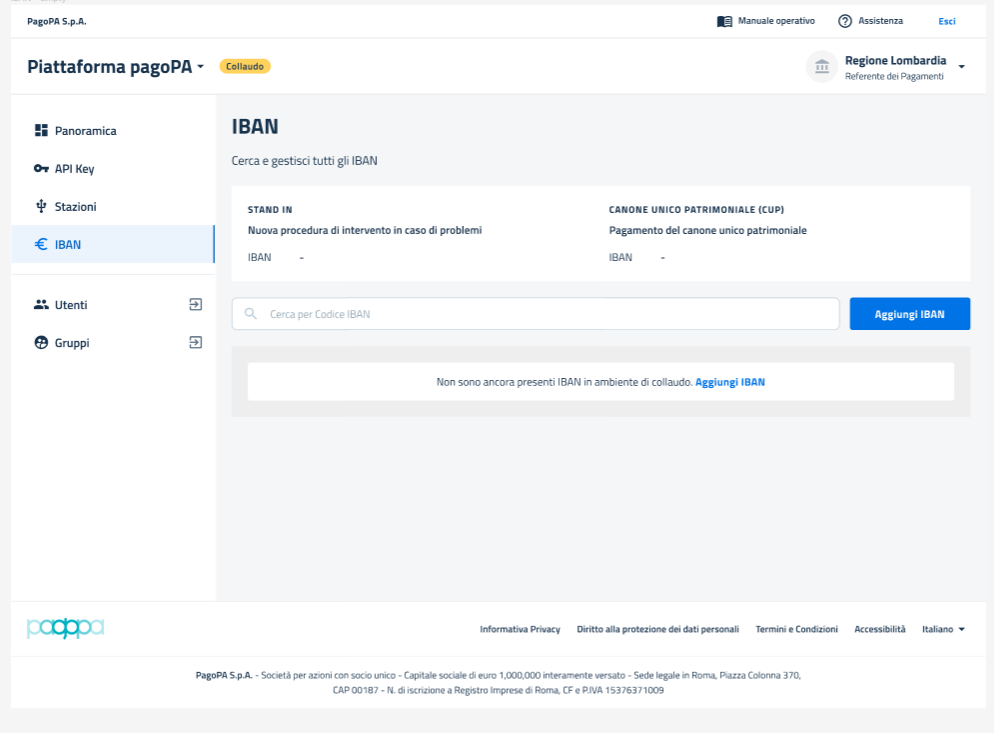Click the Manuale operativo book icon
This screenshot has height=733, width=994.
[x=724, y=21]
